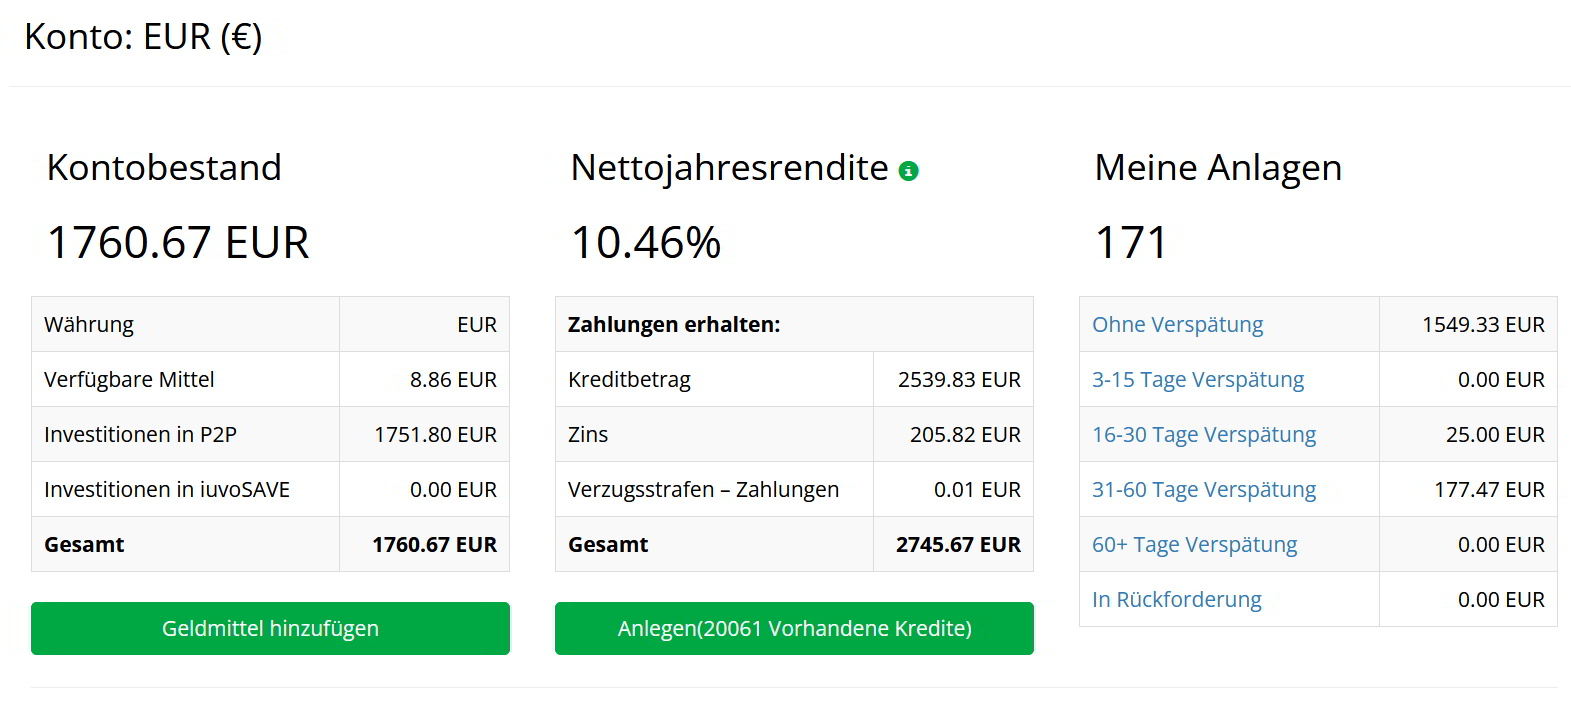
Task: Click the Investitionen in iuvoSAVE row
Action: 270,489
